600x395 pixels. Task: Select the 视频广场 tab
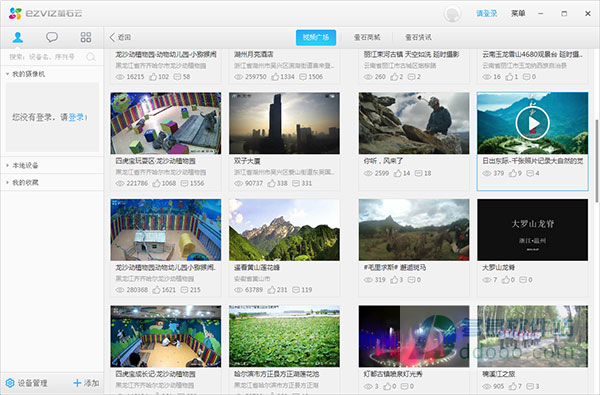click(x=316, y=38)
